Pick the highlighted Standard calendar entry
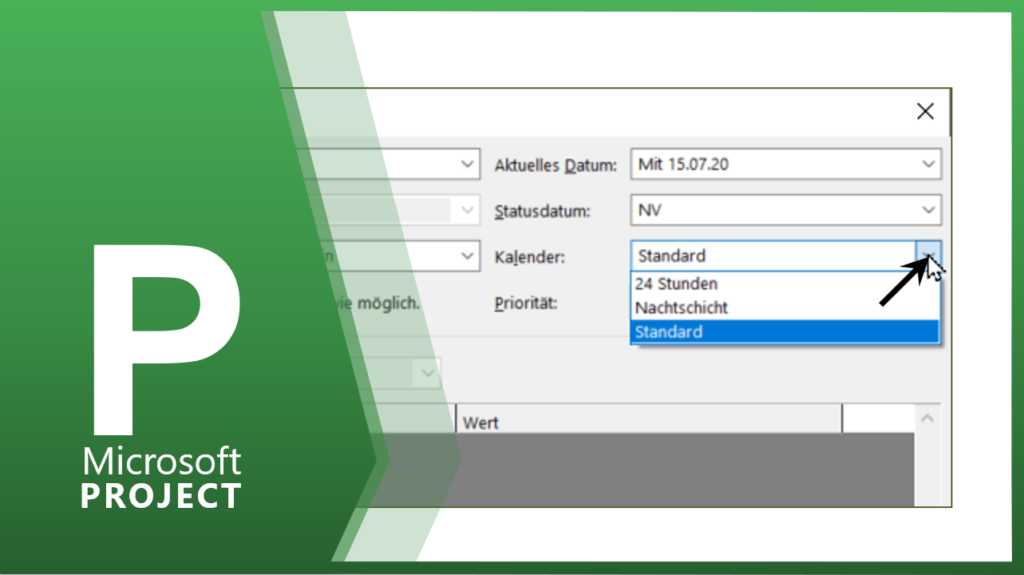This screenshot has width=1024, height=575. click(784, 331)
